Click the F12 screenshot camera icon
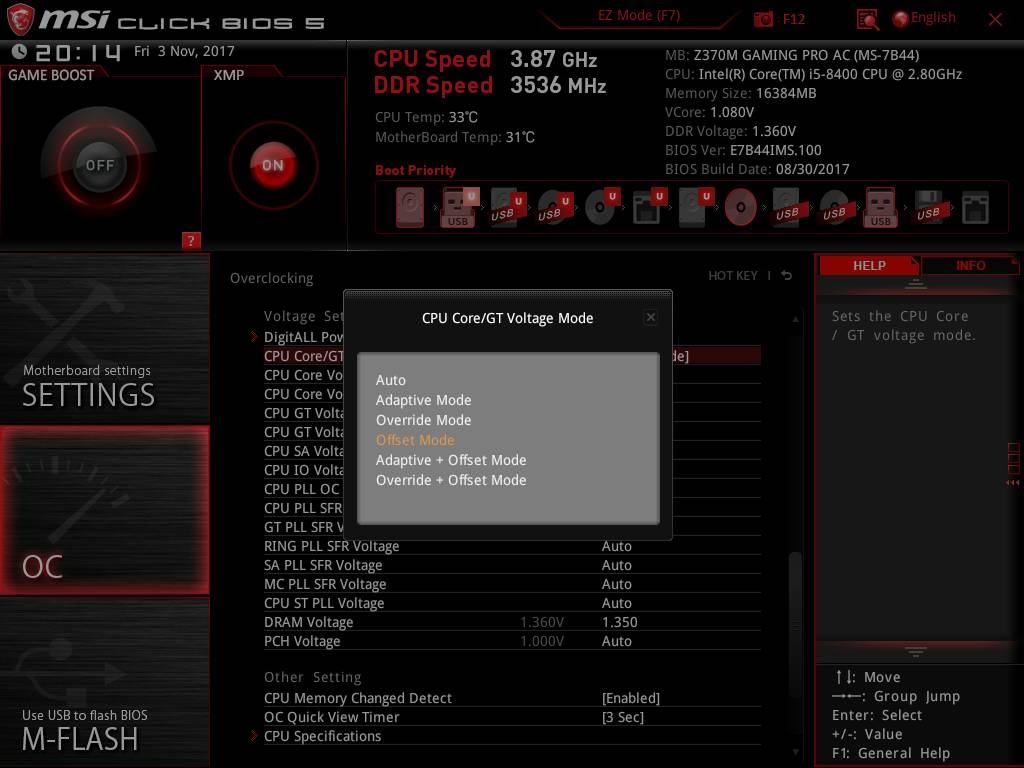This screenshot has width=1024, height=768. pos(763,20)
